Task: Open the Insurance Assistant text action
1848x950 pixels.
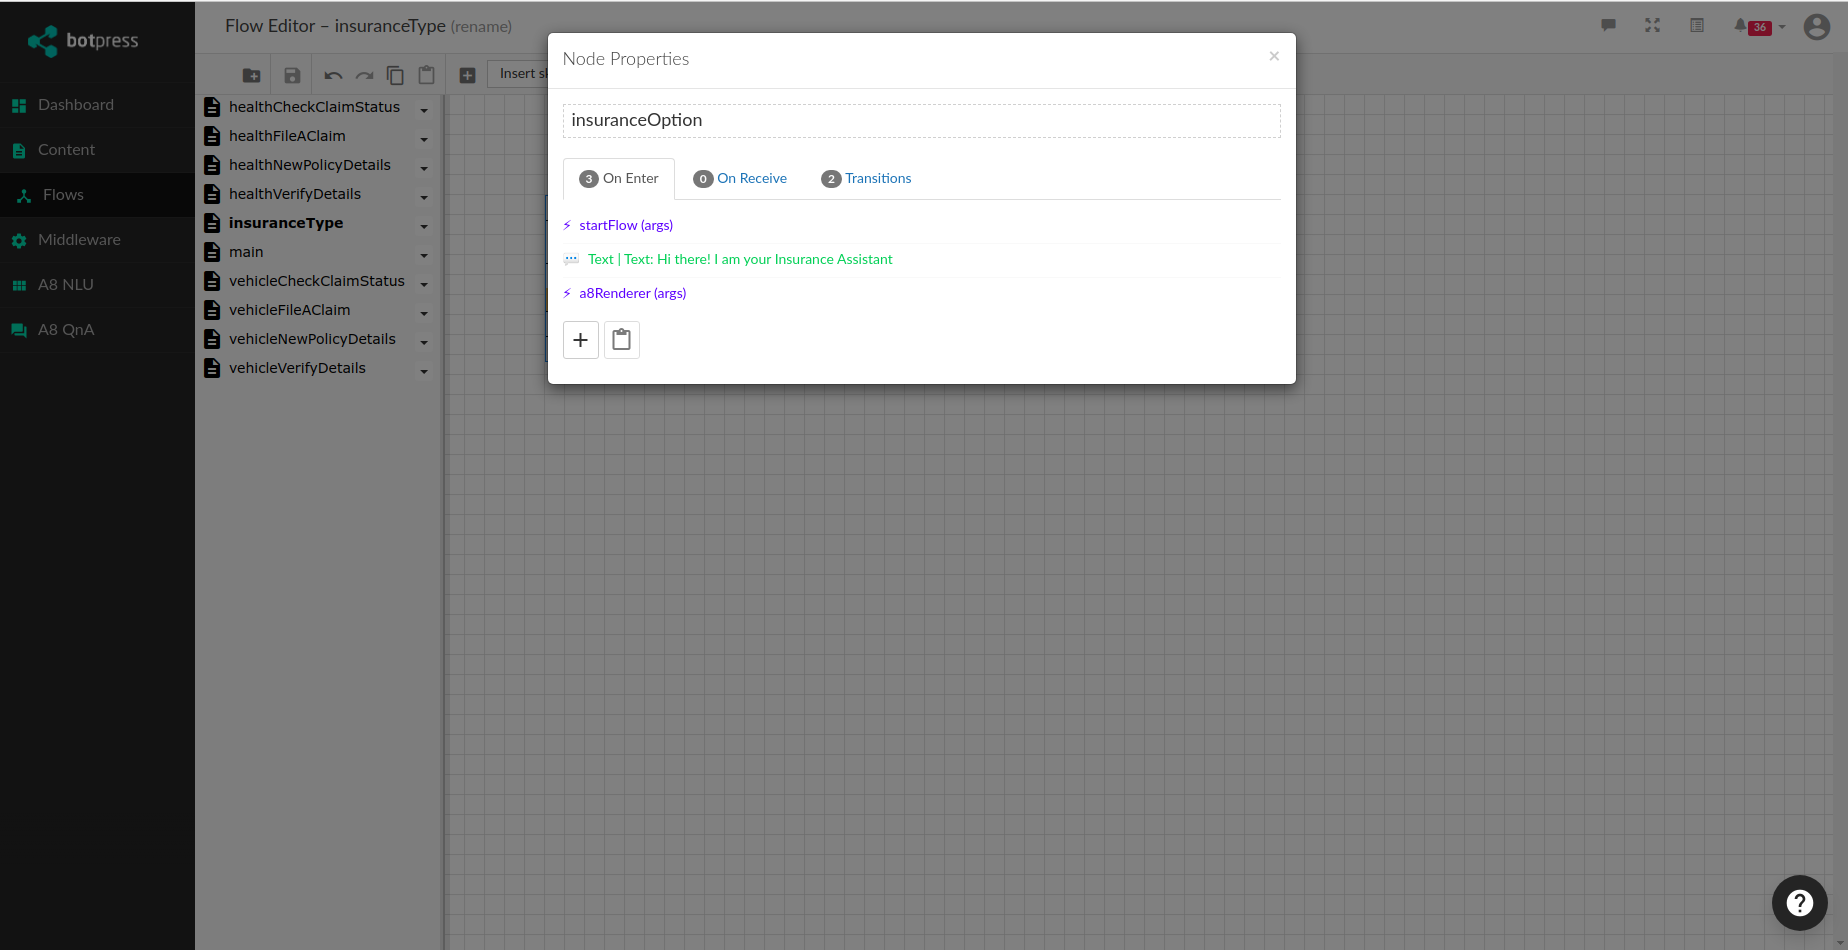Action: pyautogui.click(x=740, y=260)
